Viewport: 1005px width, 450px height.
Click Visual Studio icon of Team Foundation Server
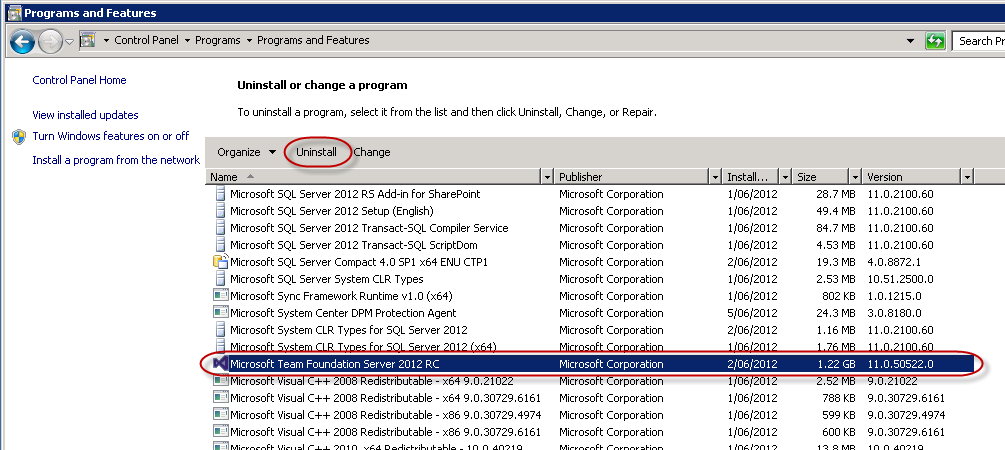[x=220, y=364]
